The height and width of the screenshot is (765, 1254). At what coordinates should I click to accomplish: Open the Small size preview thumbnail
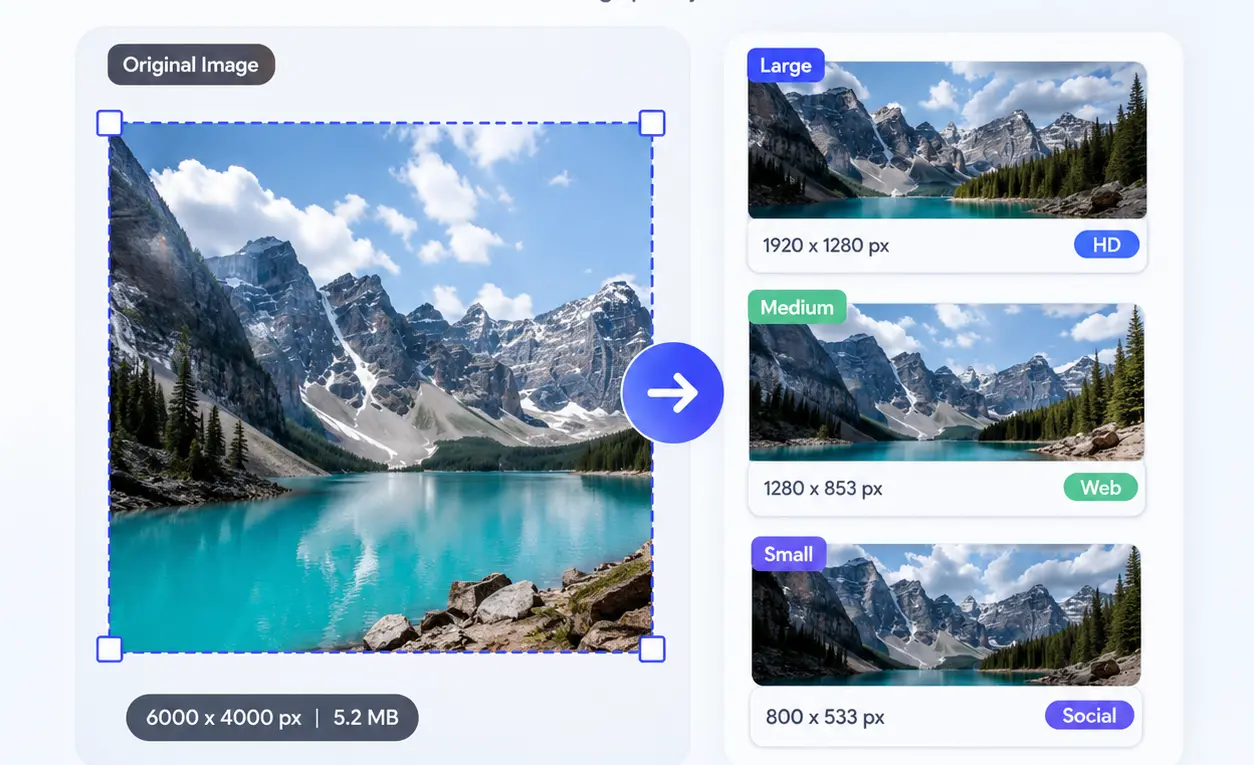947,615
